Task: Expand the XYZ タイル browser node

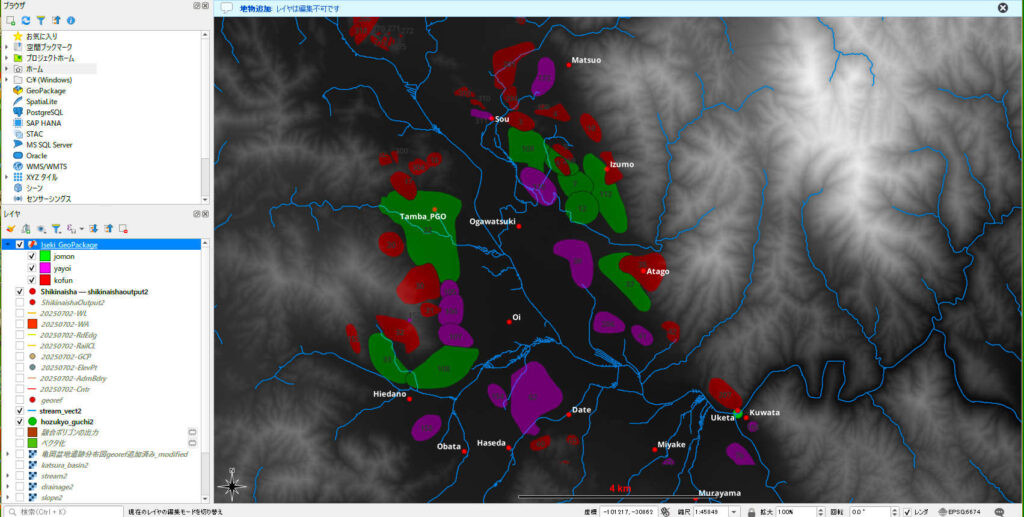Action: (x=6, y=177)
